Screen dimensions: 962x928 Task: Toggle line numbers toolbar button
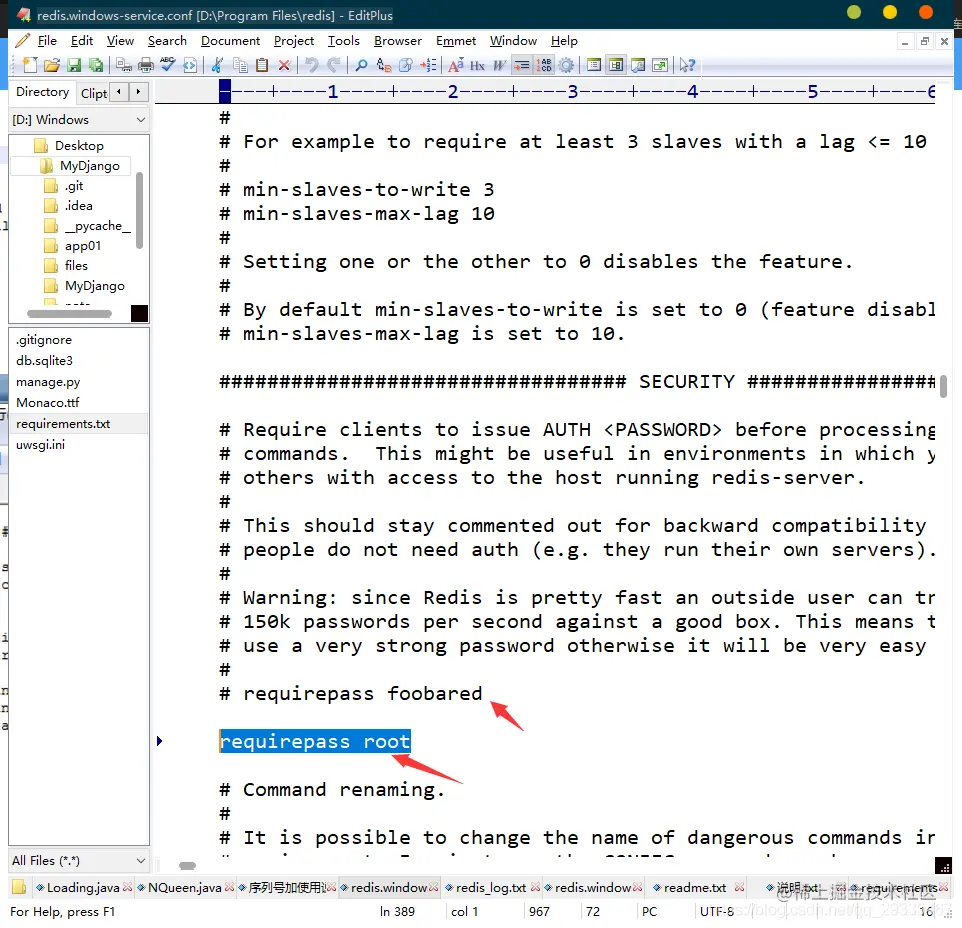pos(544,65)
